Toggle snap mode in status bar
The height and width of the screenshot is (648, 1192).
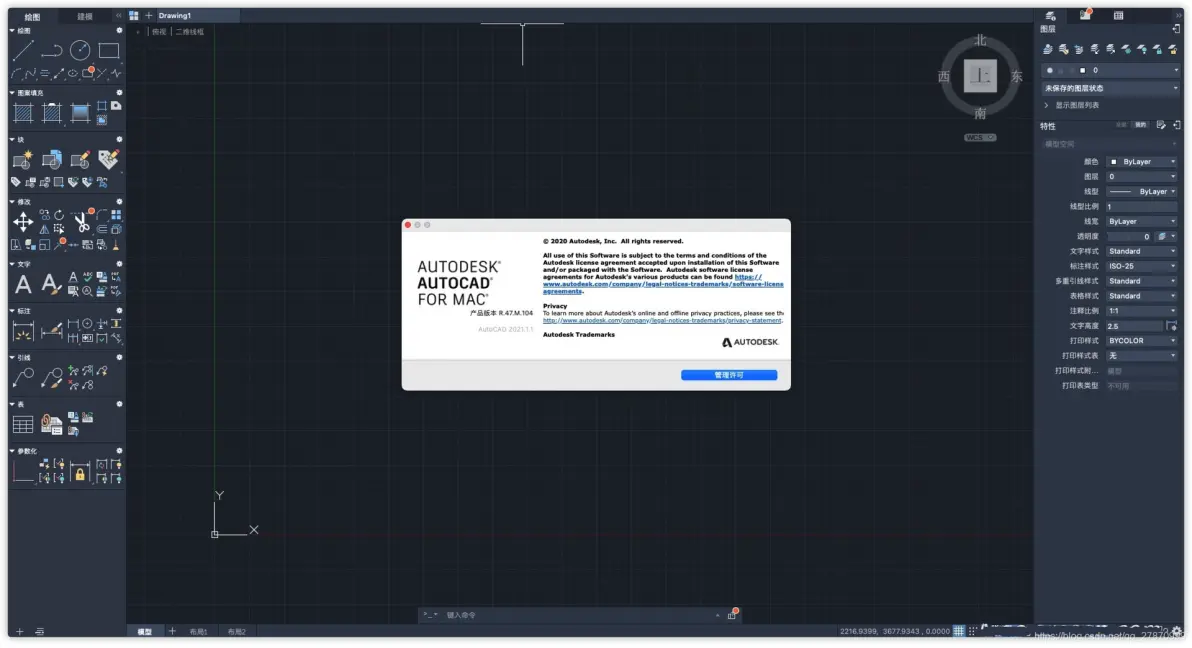(x=972, y=631)
